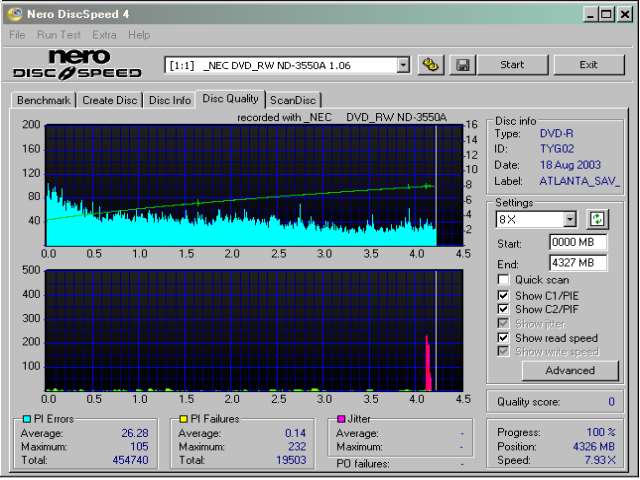Click the Speed value 7.93 X
Image resolution: width=640 pixels, height=480 pixels.
click(600, 460)
